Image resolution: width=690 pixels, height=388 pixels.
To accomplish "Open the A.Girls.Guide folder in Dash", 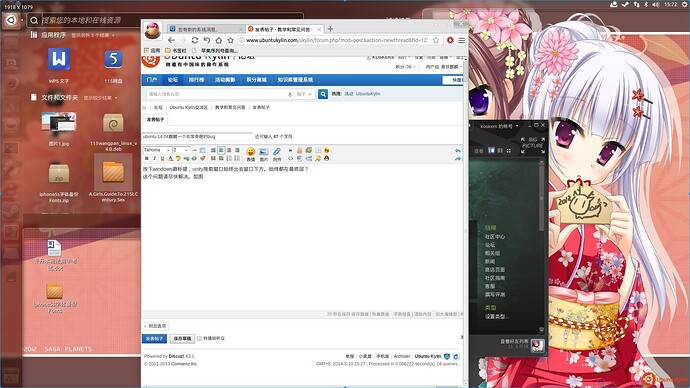I will coord(113,178).
